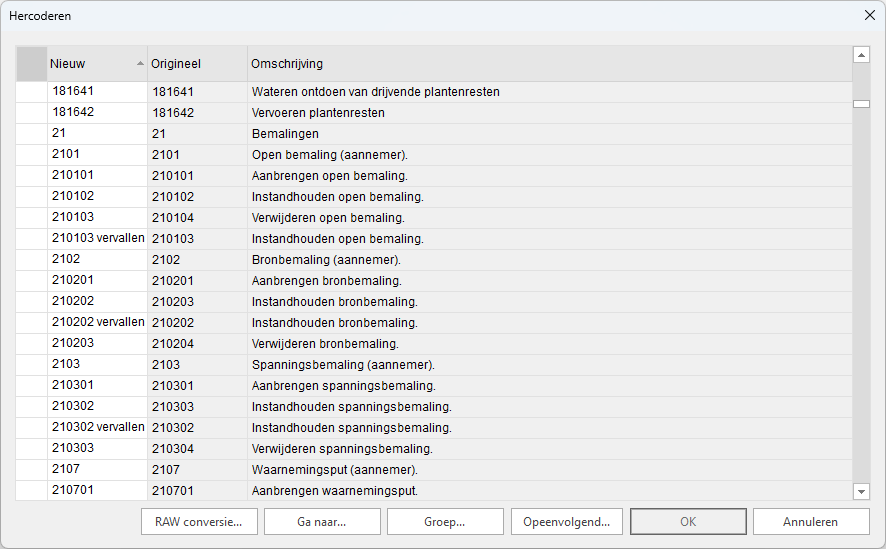This screenshot has width=886, height=549.
Task: Close the Hercoderen dialog window
Action: (x=868, y=16)
